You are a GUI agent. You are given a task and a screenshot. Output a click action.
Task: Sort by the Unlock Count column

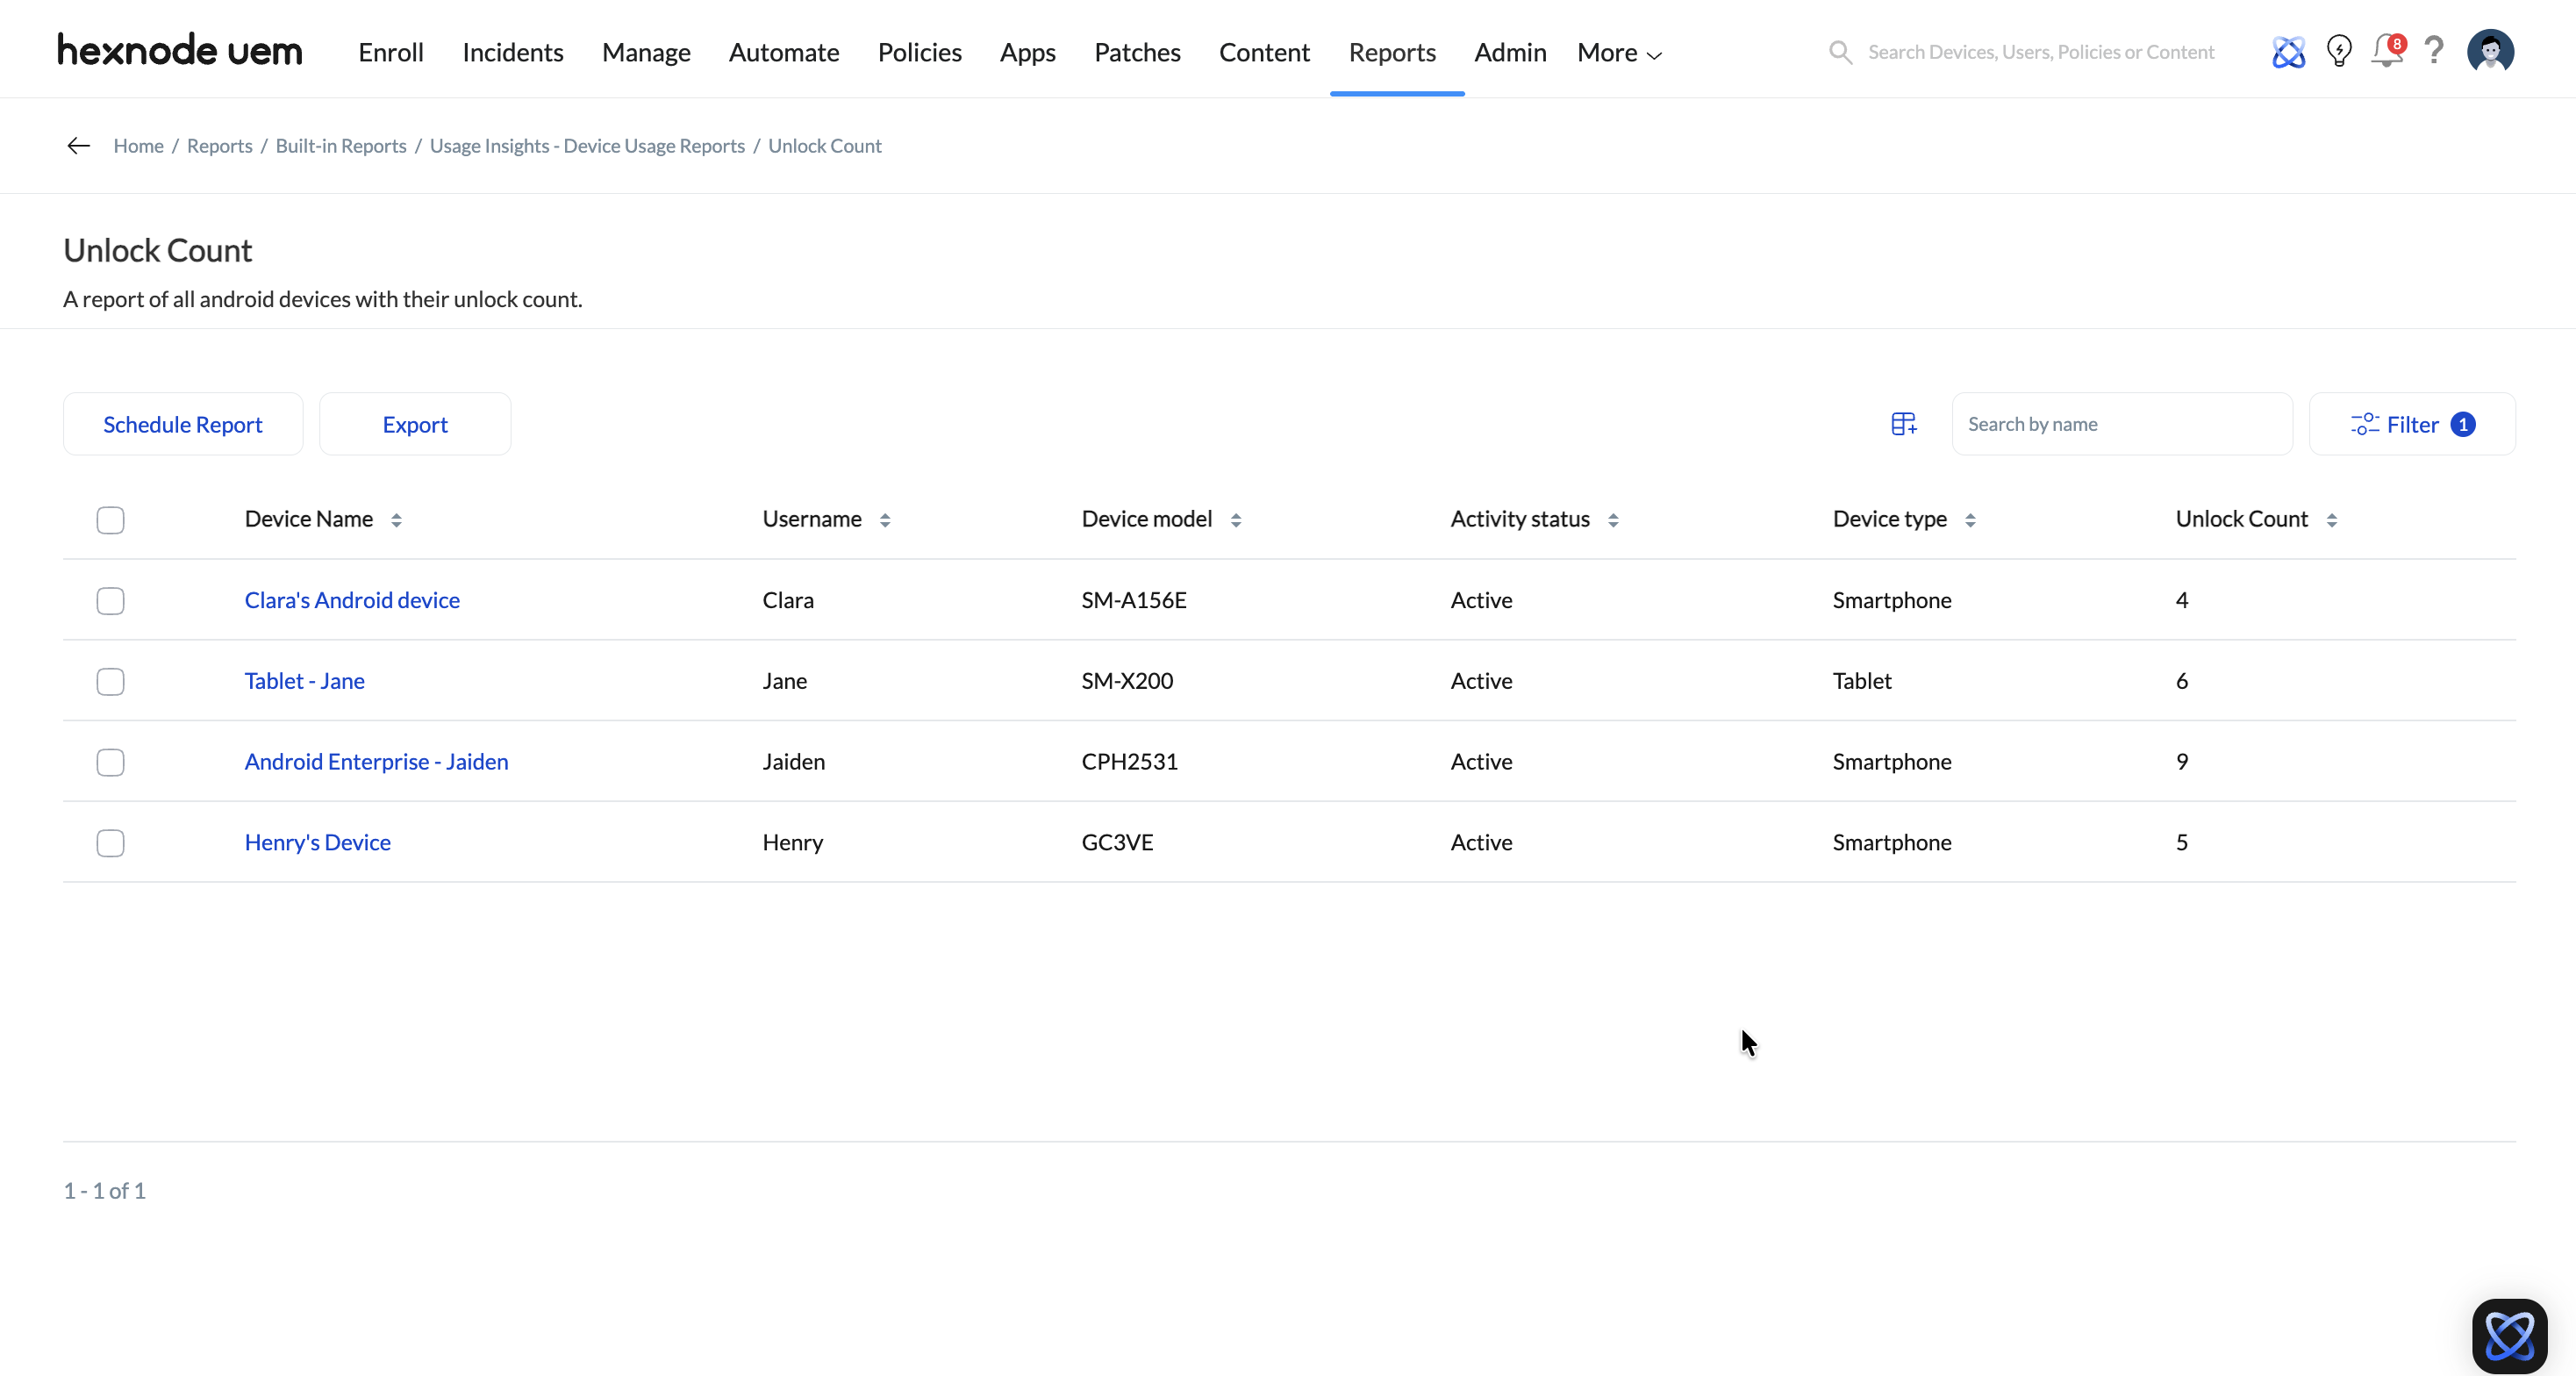coord(2331,520)
